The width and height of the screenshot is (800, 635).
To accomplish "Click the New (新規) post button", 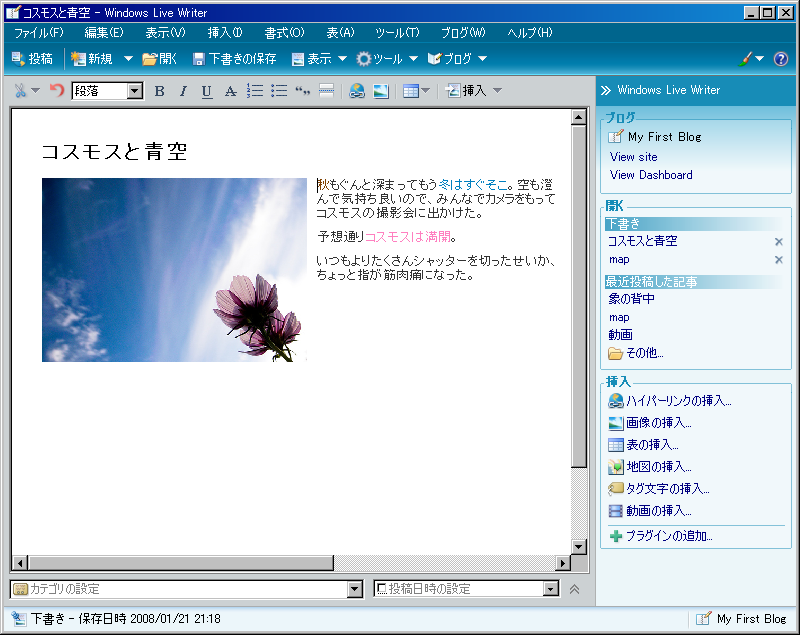I will [91, 59].
